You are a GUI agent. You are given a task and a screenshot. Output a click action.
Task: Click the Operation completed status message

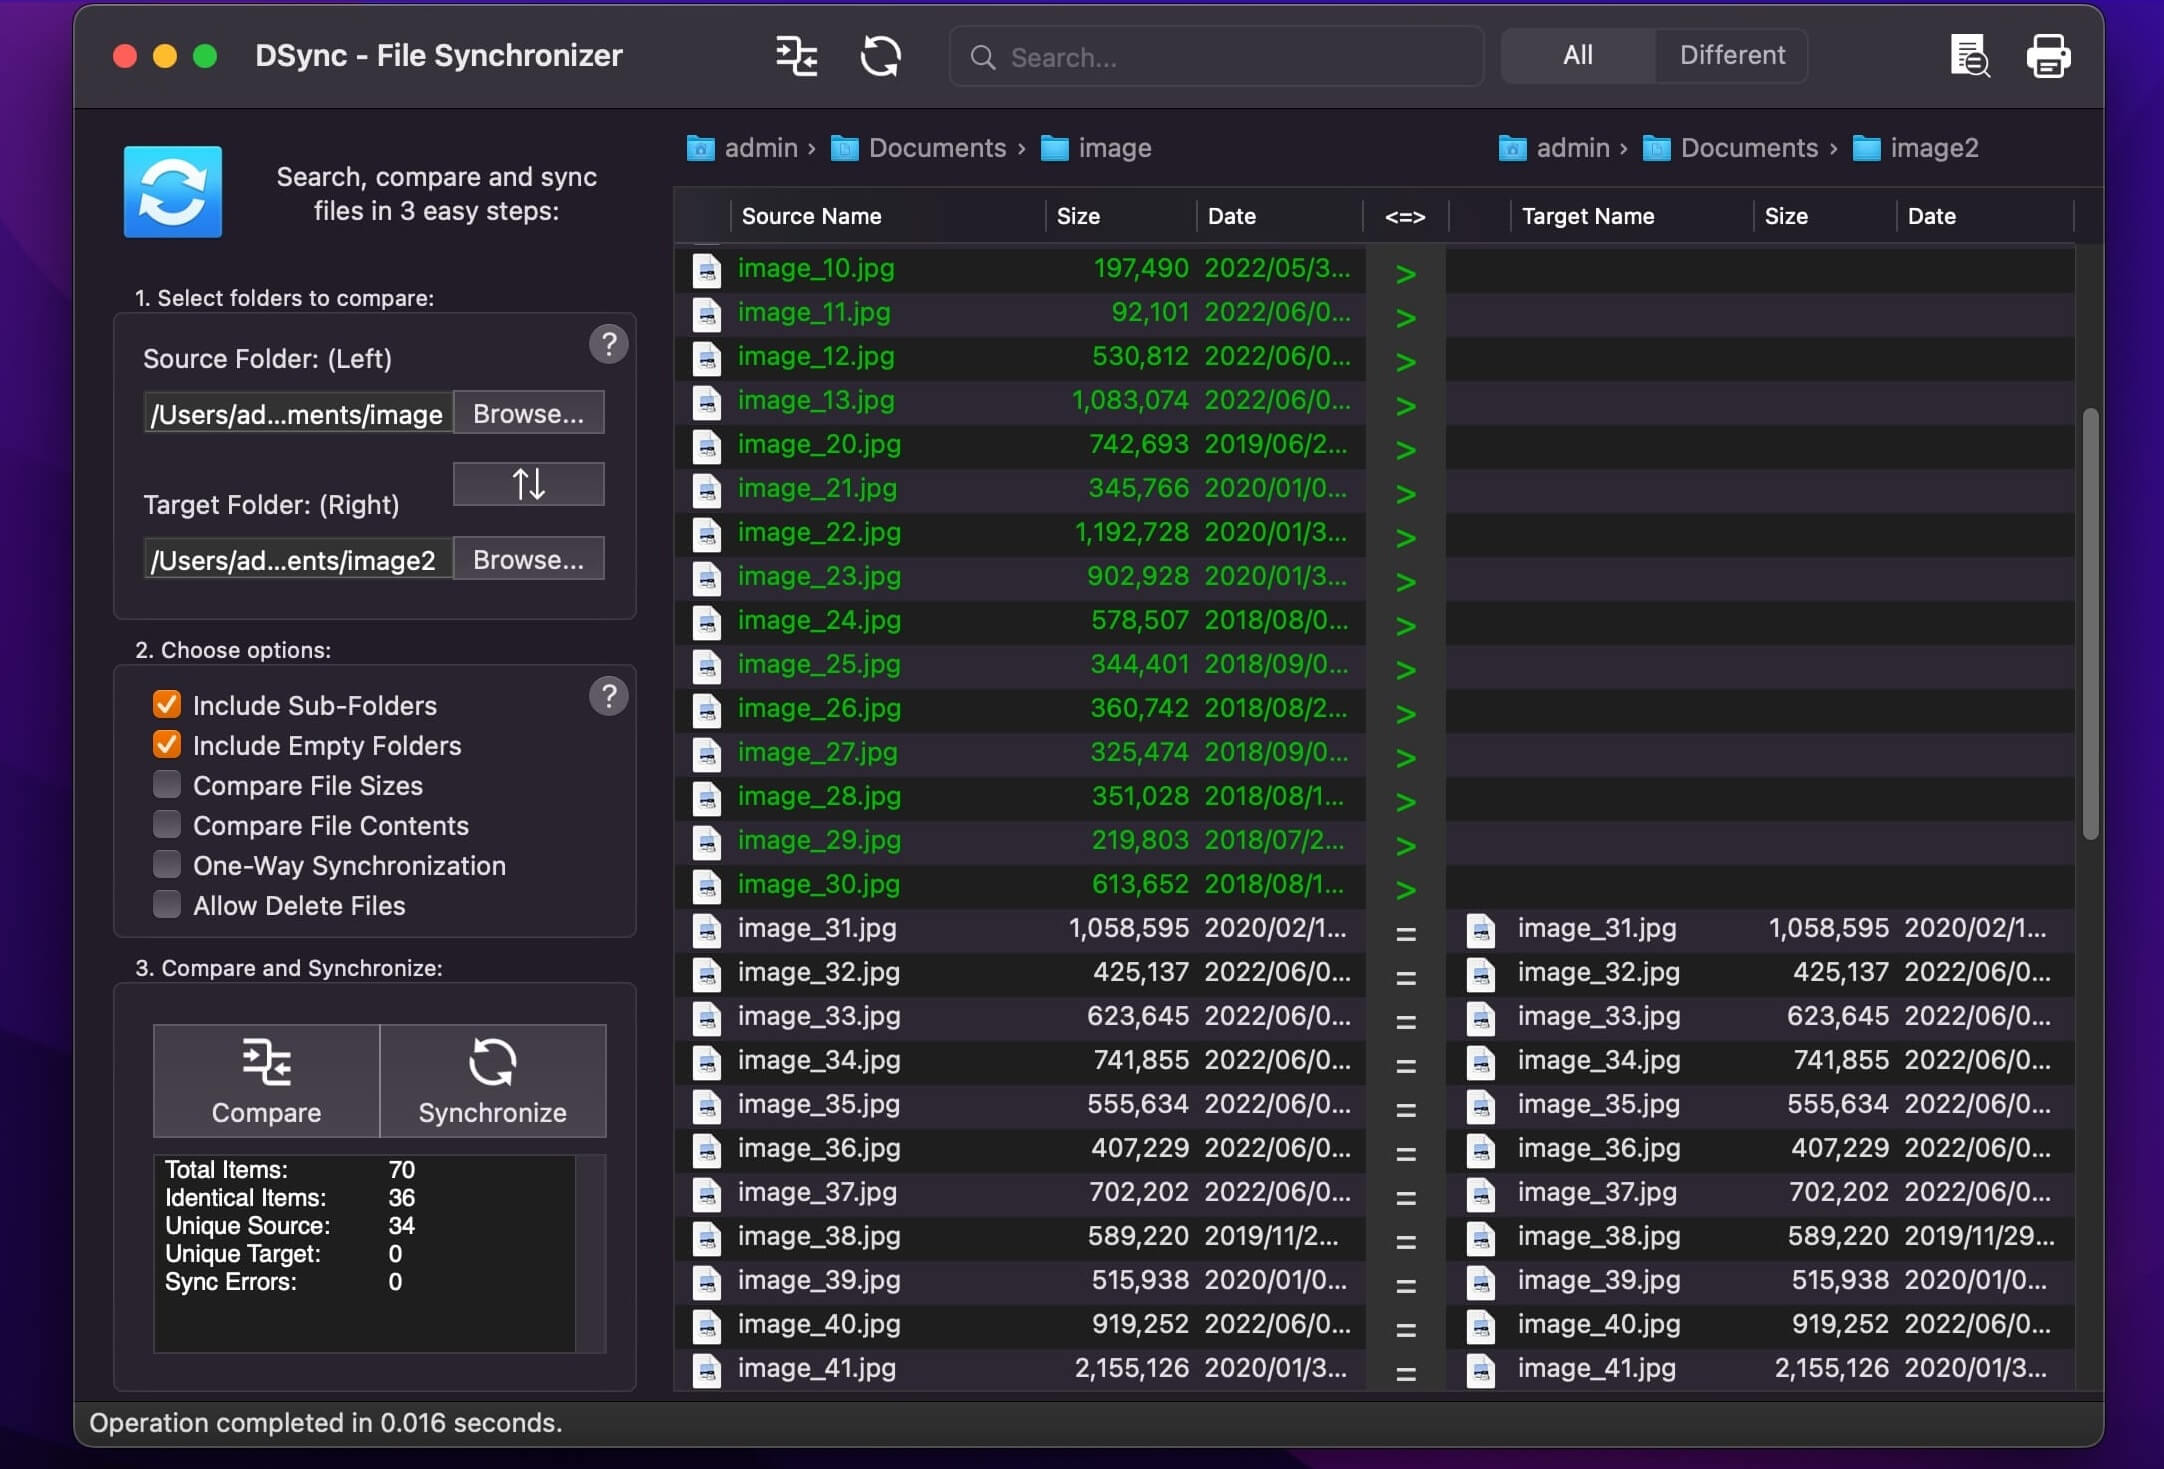tap(326, 1423)
